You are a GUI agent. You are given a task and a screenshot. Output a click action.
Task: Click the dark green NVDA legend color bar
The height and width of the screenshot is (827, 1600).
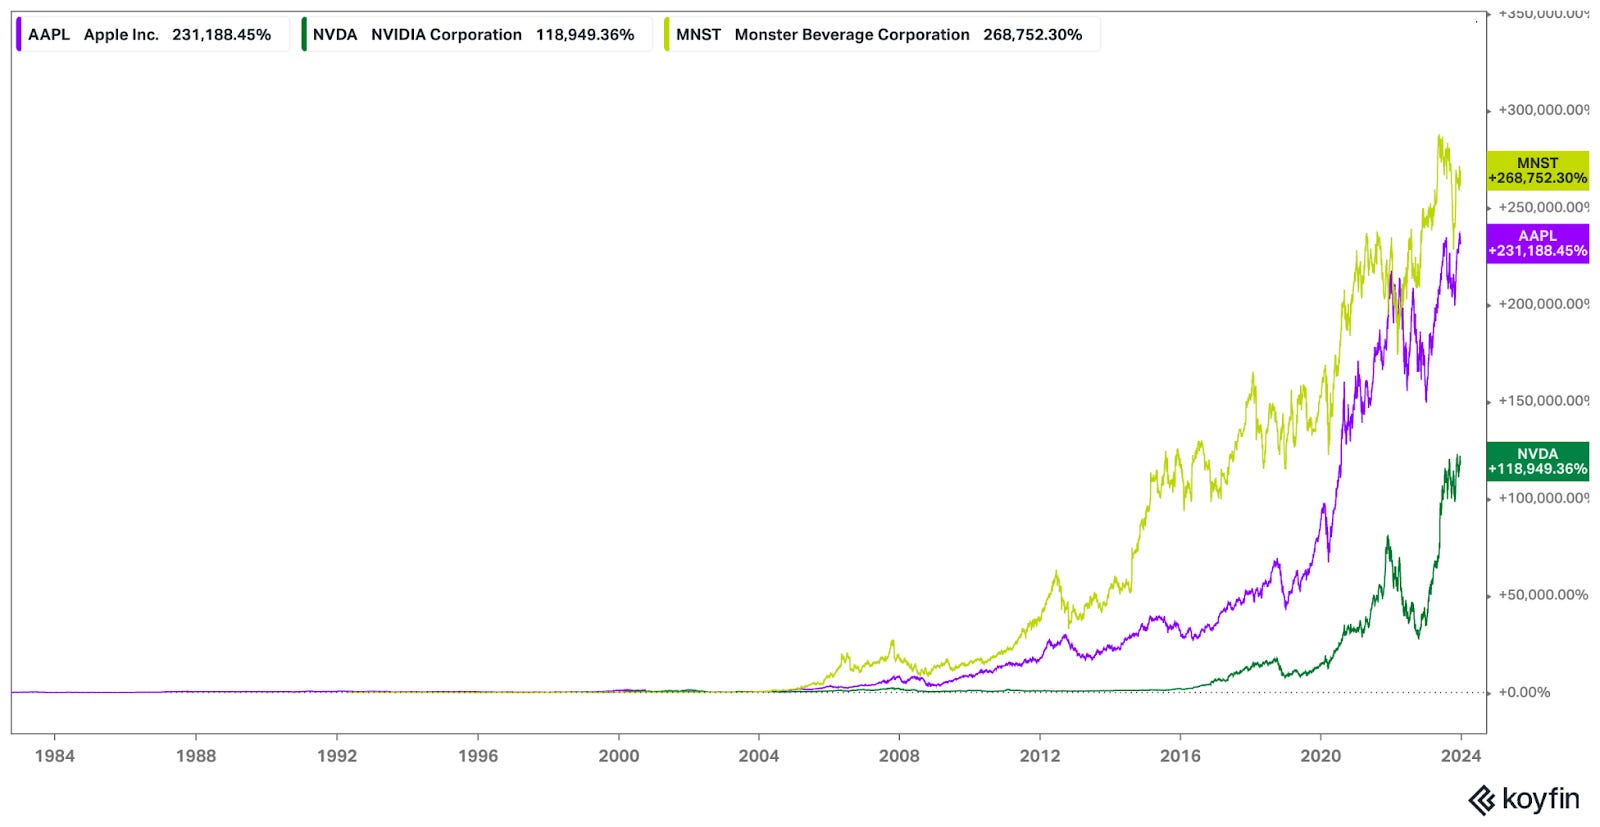tap(304, 34)
